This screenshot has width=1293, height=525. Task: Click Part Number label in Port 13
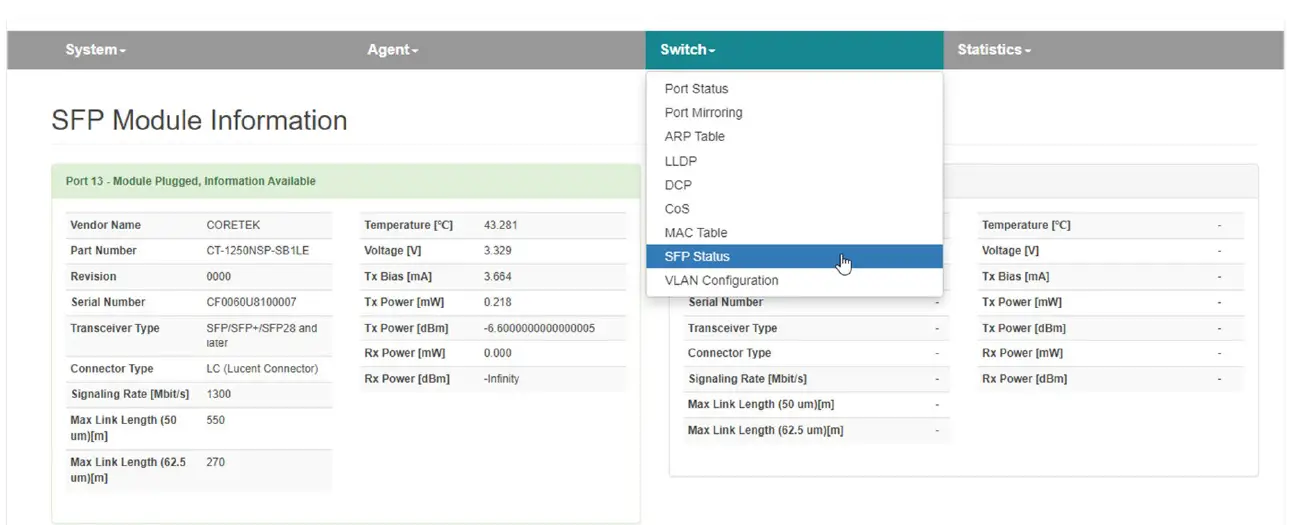(x=103, y=251)
